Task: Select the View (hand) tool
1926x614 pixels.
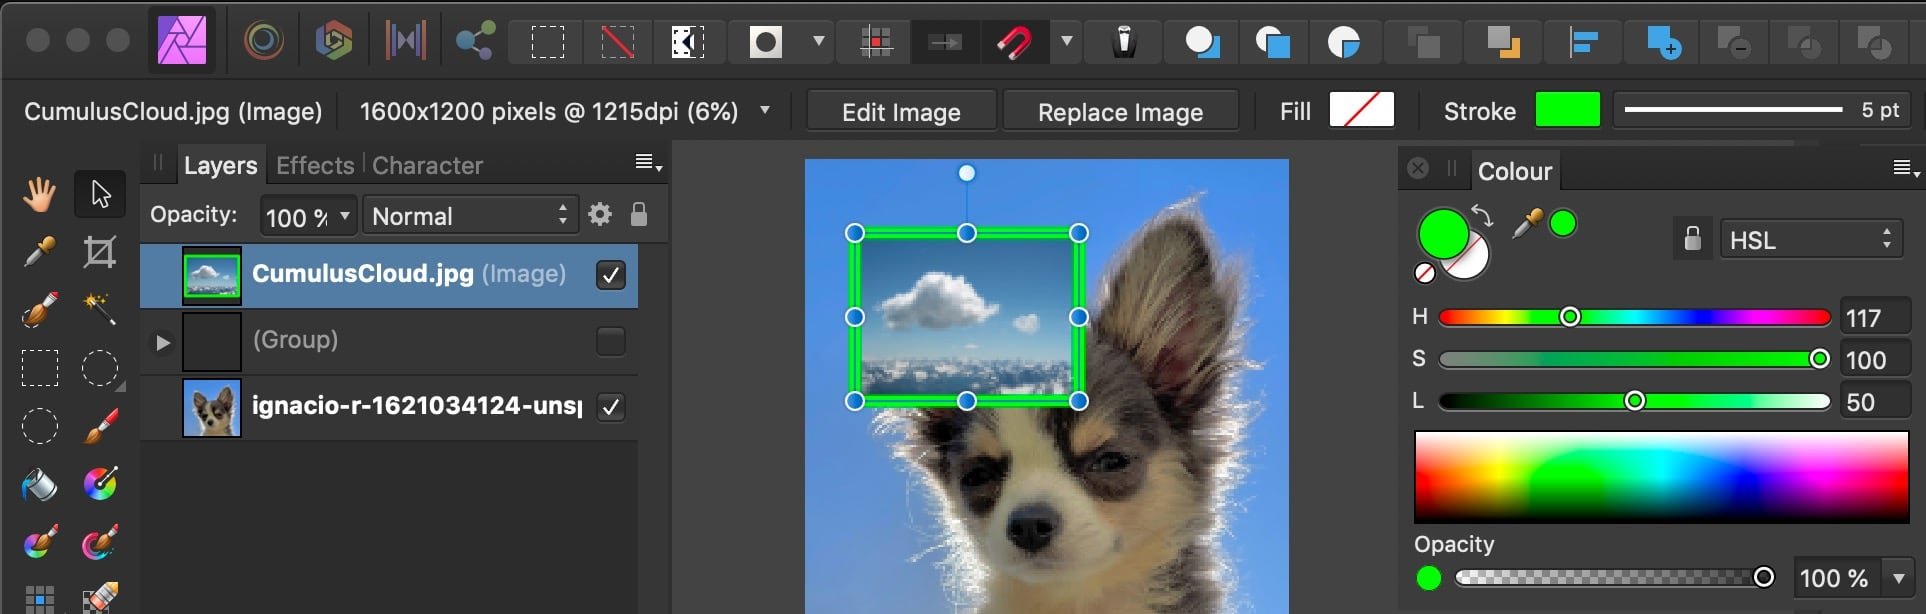Action: 40,194
